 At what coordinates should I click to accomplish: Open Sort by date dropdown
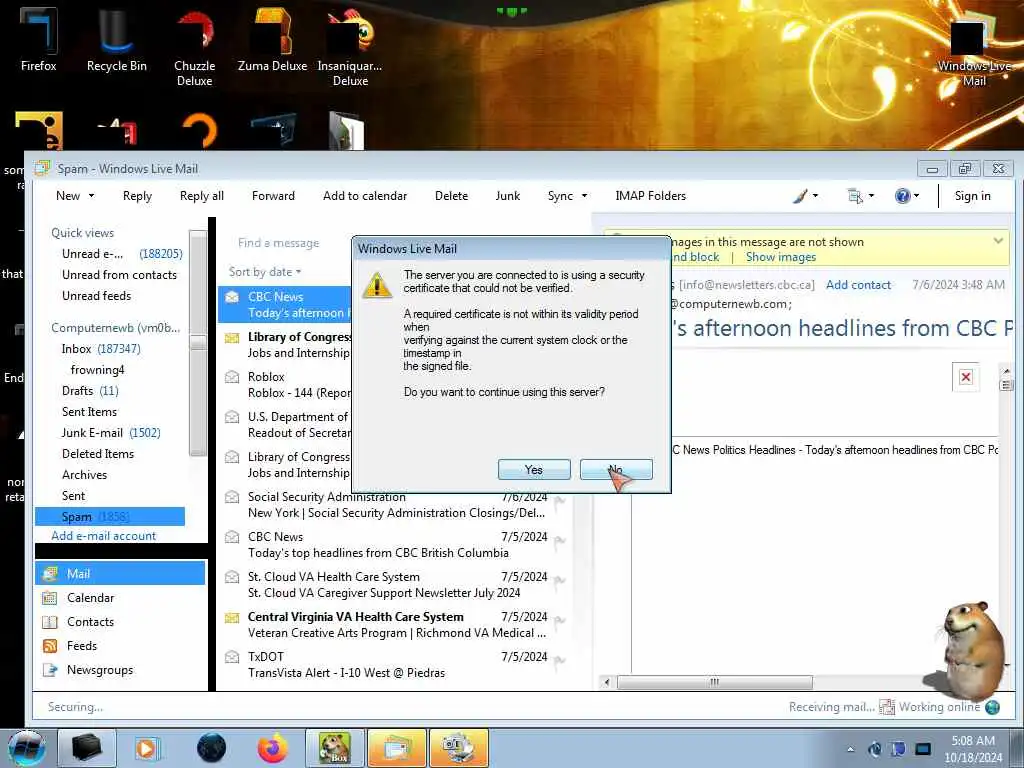265,272
